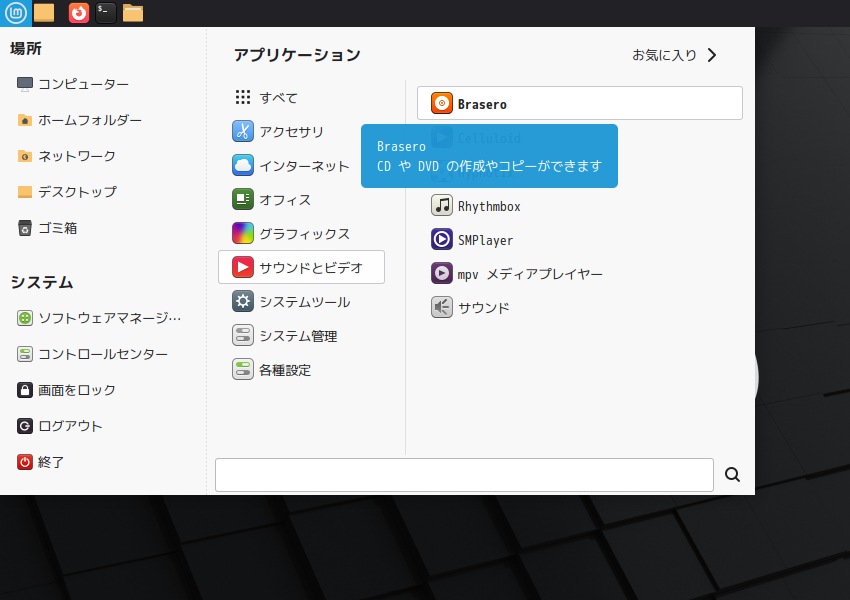Viewport: 850px width, 600px height.
Task: Open ソフトウェアマネージ… label
Action: pyautogui.click(x=110, y=318)
